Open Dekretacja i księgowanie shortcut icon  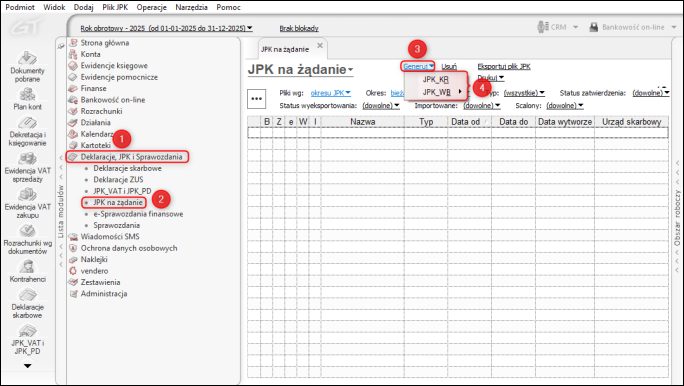27,123
